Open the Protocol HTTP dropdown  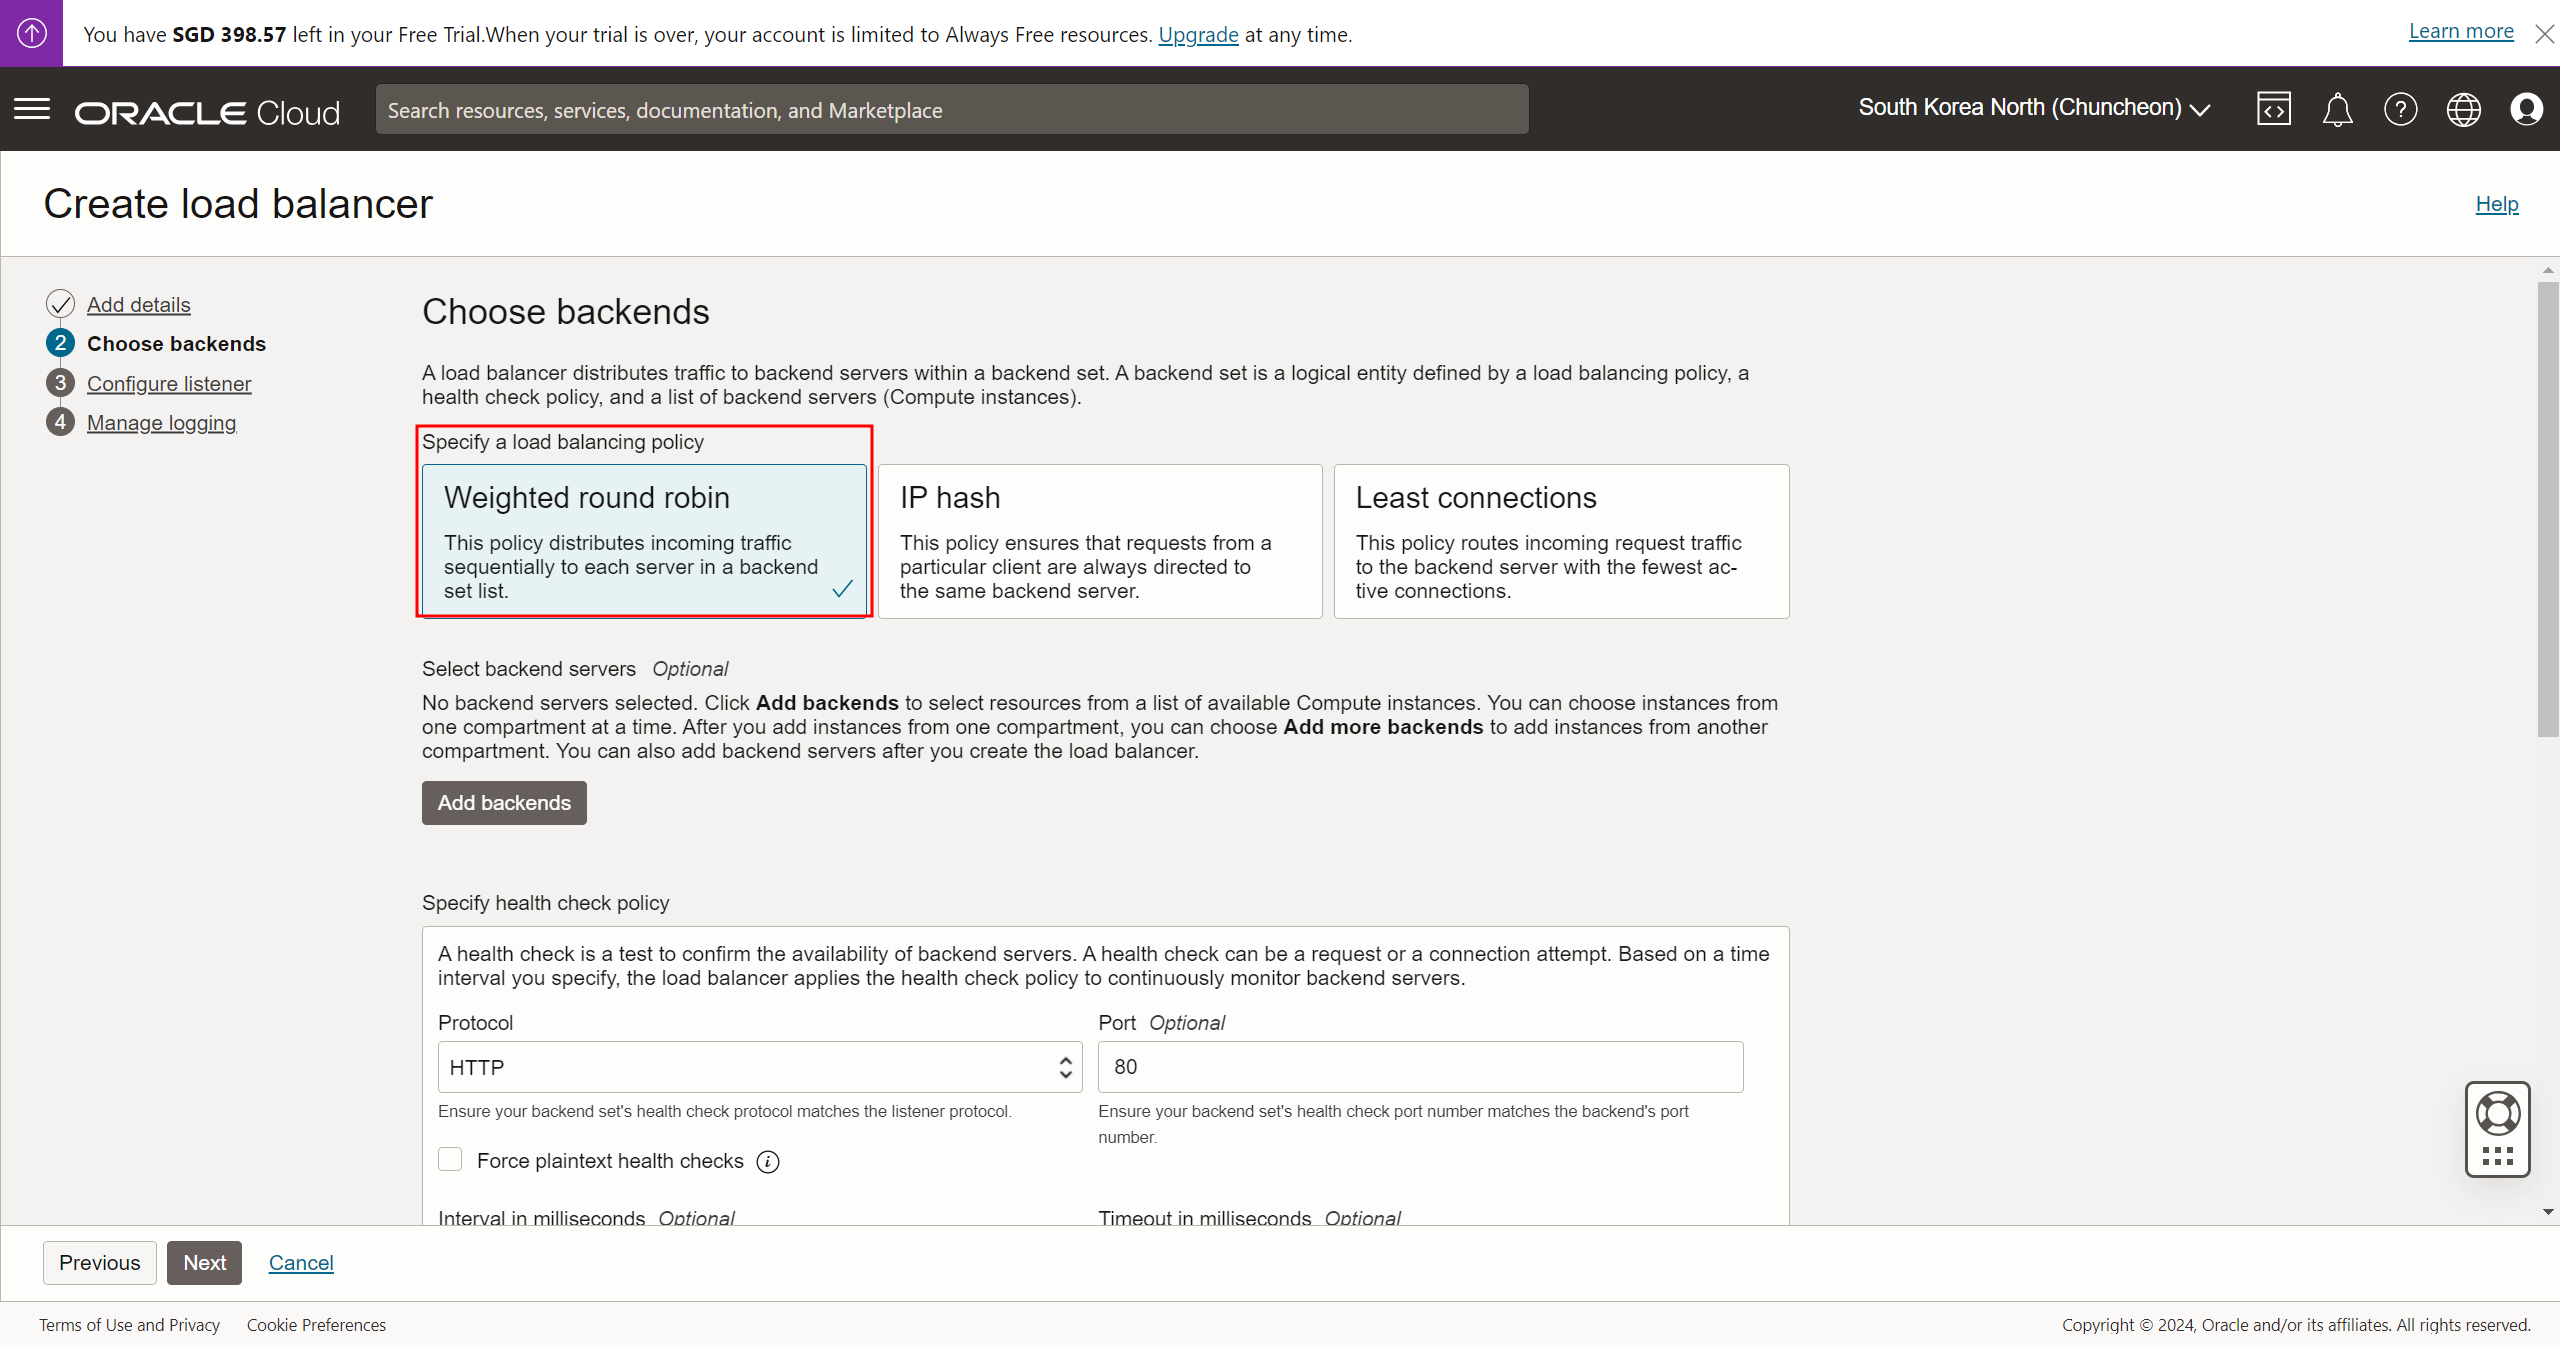(759, 1067)
